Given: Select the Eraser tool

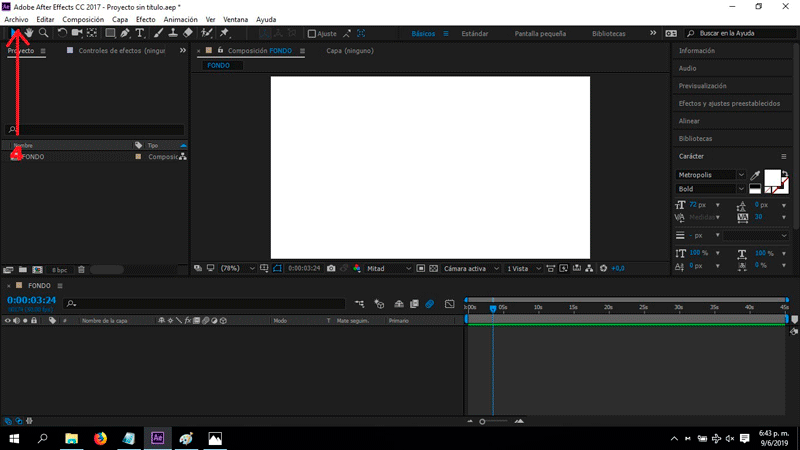Looking at the screenshot, I should [x=188, y=33].
